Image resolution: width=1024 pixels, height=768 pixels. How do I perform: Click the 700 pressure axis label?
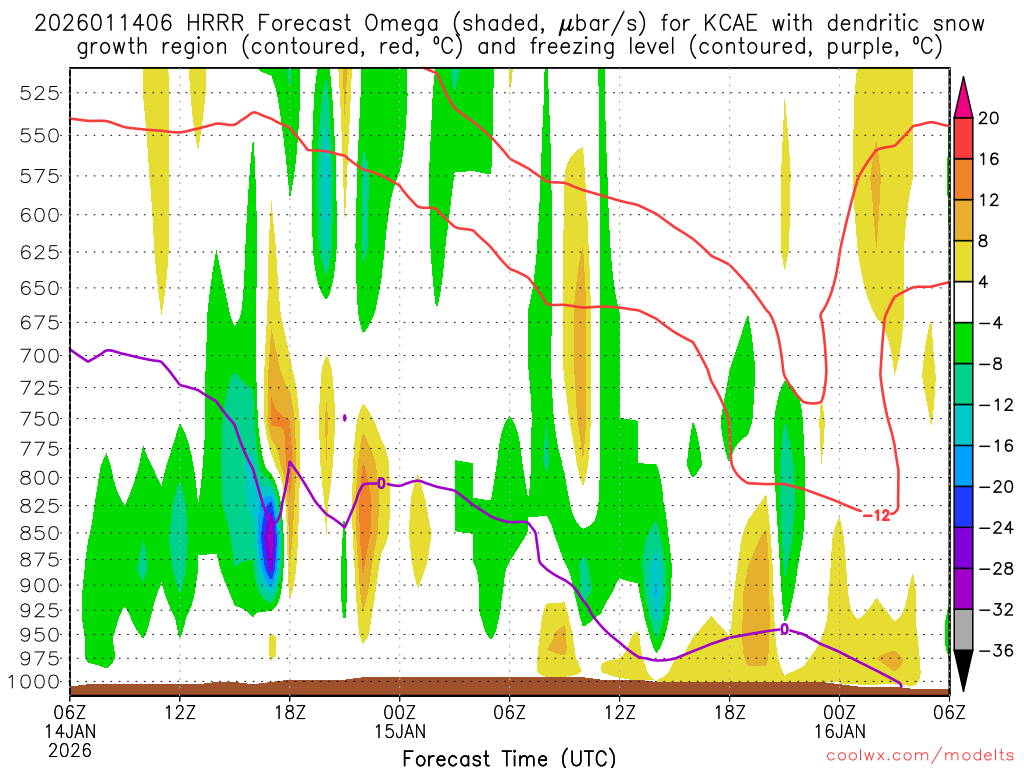39,356
